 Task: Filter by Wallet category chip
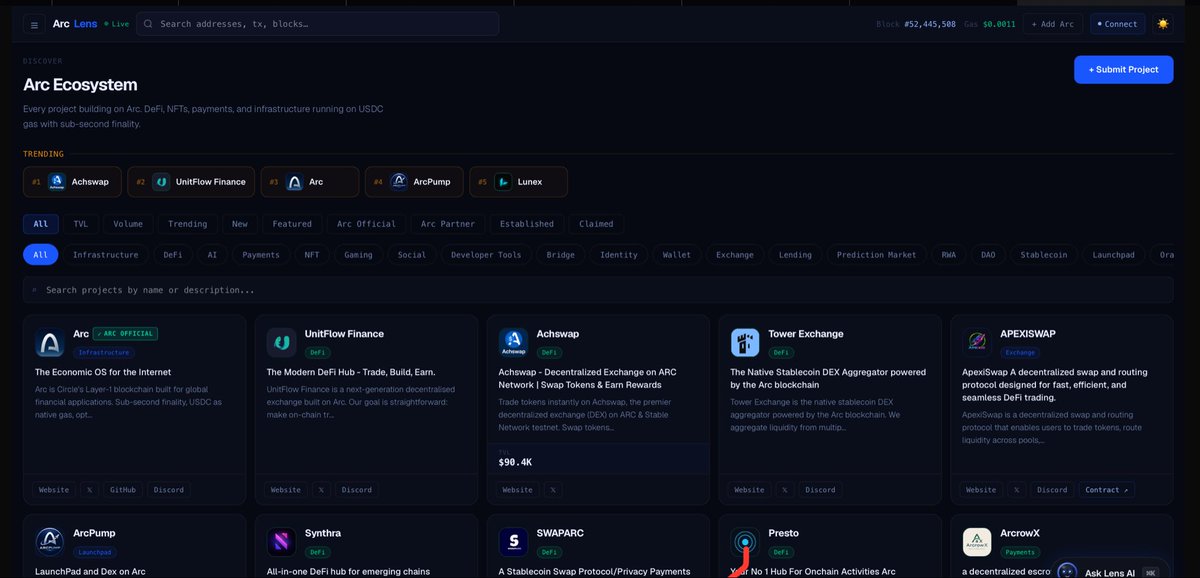click(676, 255)
